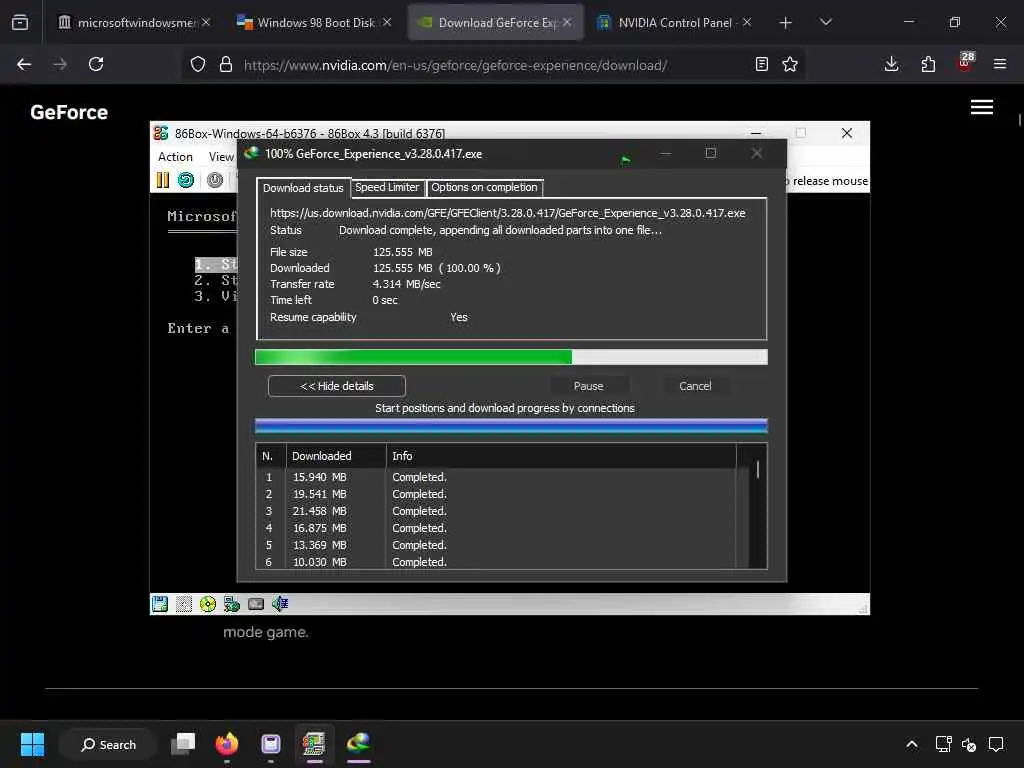The height and width of the screenshot is (768, 1024).
Task: Click the CD-ROM disc icon in 86Box status bar
Action: click(208, 604)
